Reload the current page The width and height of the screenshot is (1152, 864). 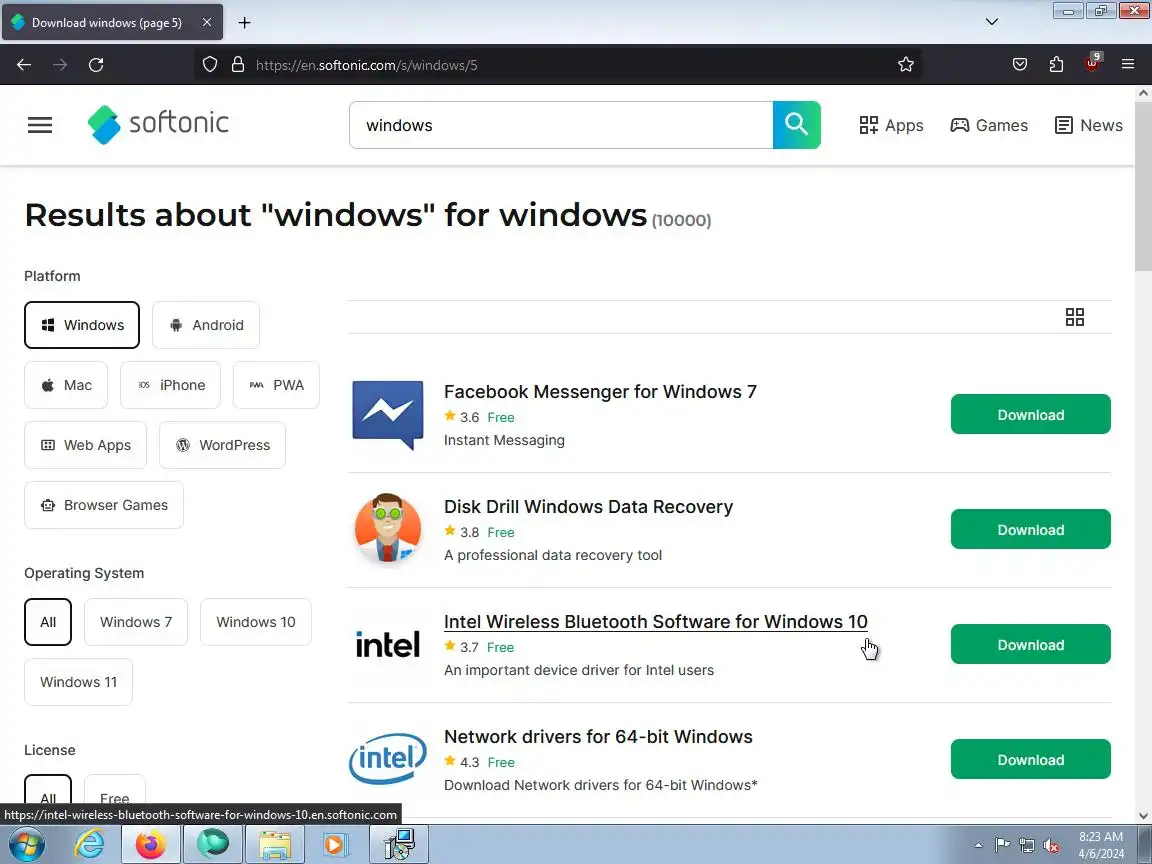pos(96,65)
